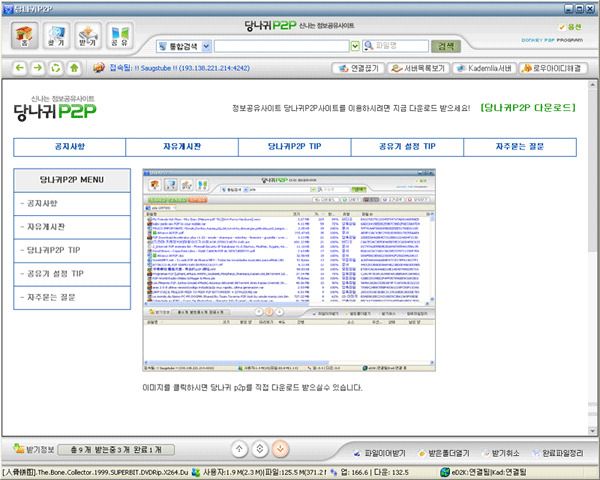The image size is (600, 480).
Task: Click the 완료파일정리 clean completed button
Action: pos(558,453)
